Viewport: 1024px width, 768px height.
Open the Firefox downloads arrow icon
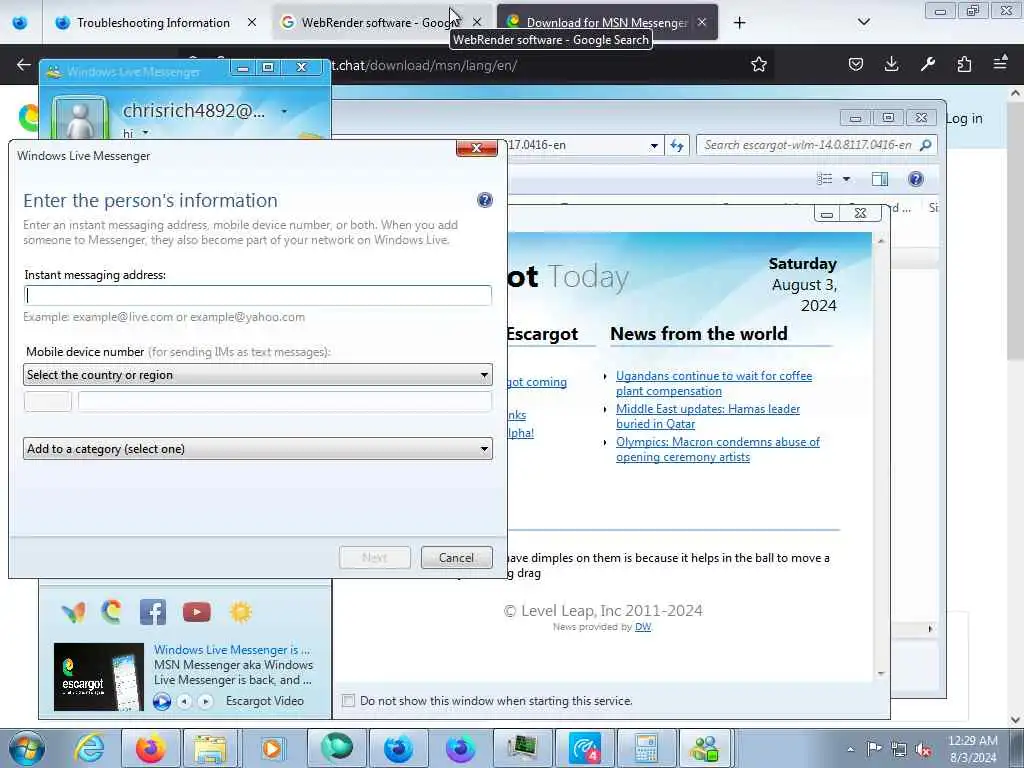(x=891, y=64)
